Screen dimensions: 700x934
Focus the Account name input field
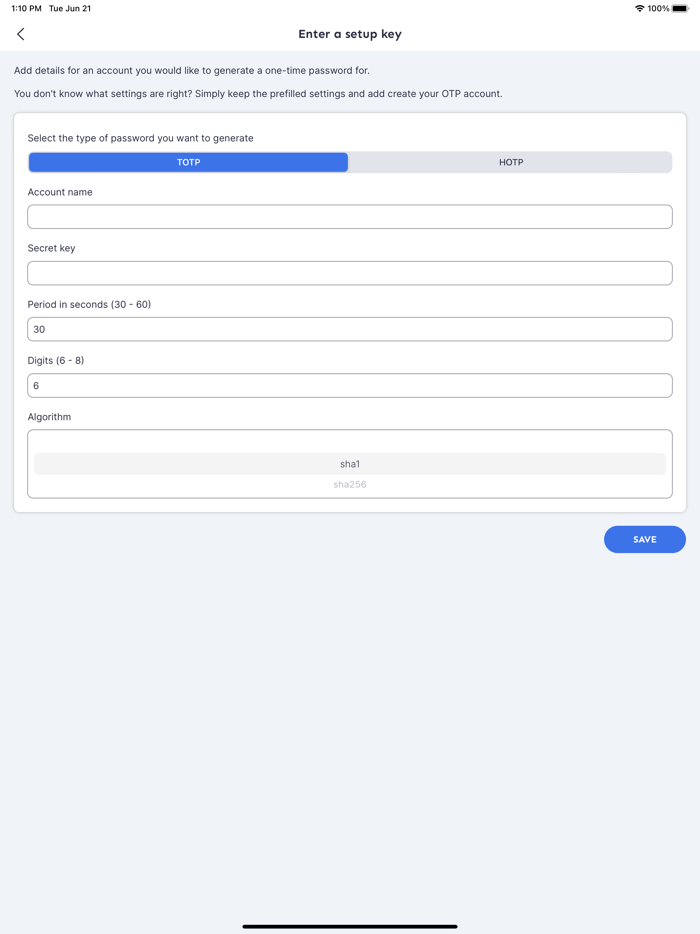[350, 217]
